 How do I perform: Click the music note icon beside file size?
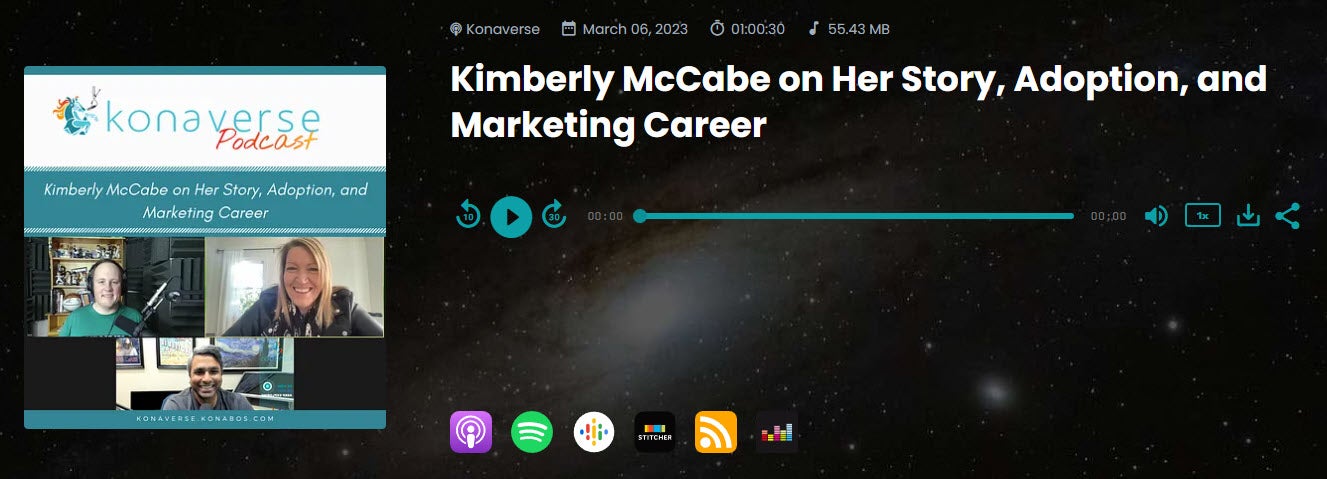(814, 28)
